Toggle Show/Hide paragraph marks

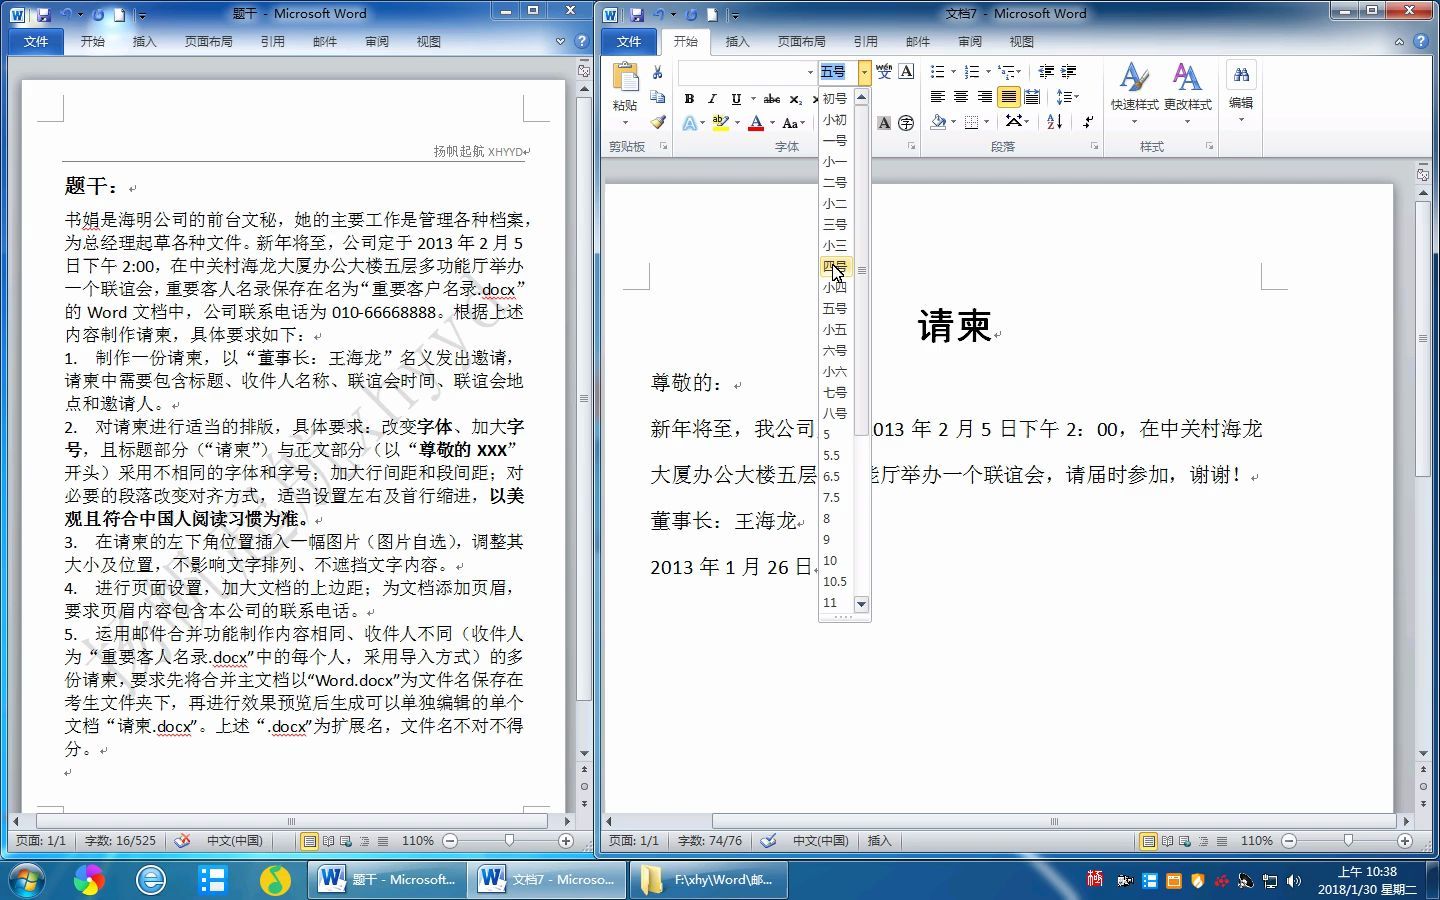point(1088,122)
